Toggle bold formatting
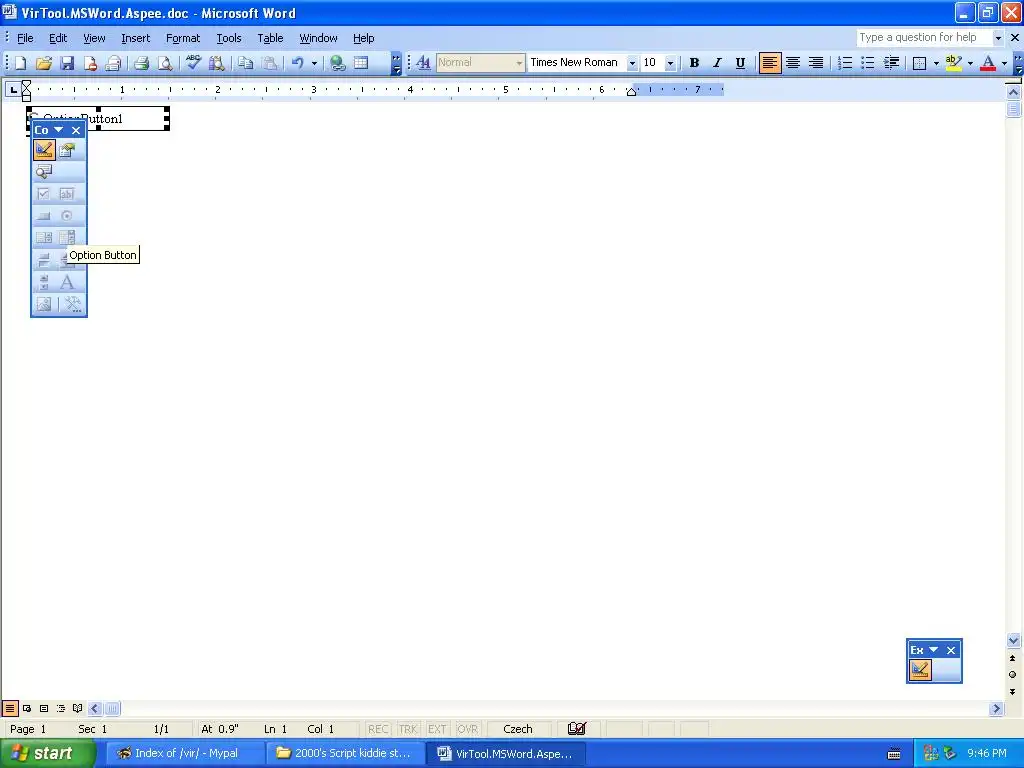Image resolution: width=1024 pixels, height=768 pixels. pyautogui.click(x=694, y=63)
